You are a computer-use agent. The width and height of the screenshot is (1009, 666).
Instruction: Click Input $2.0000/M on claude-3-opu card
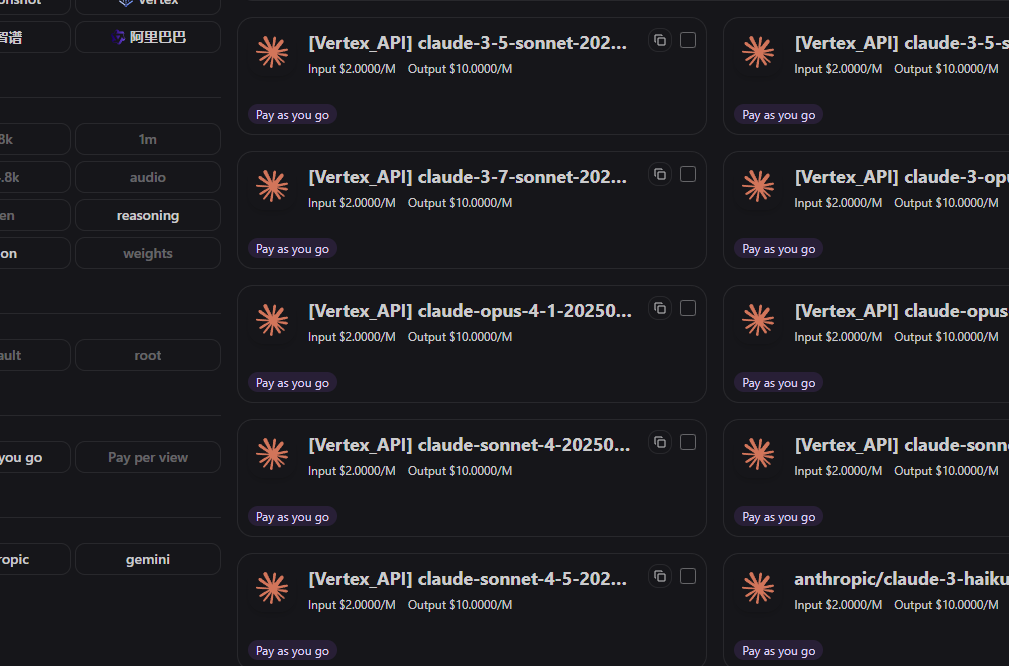[x=838, y=203]
